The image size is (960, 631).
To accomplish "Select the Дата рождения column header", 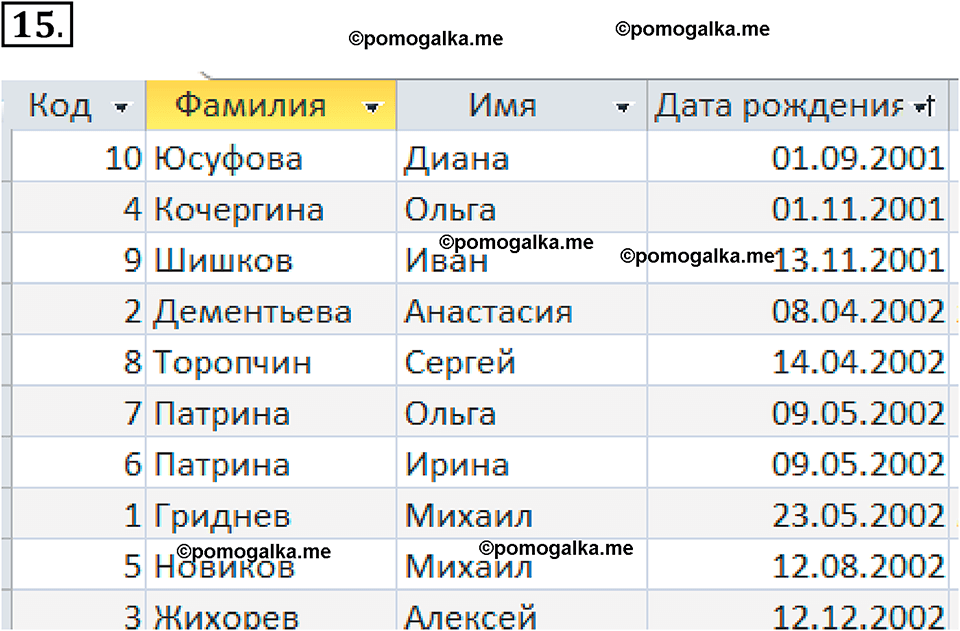I will click(798, 105).
